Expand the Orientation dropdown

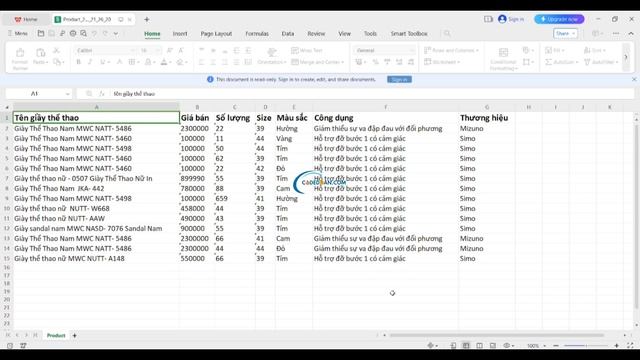point(272,62)
